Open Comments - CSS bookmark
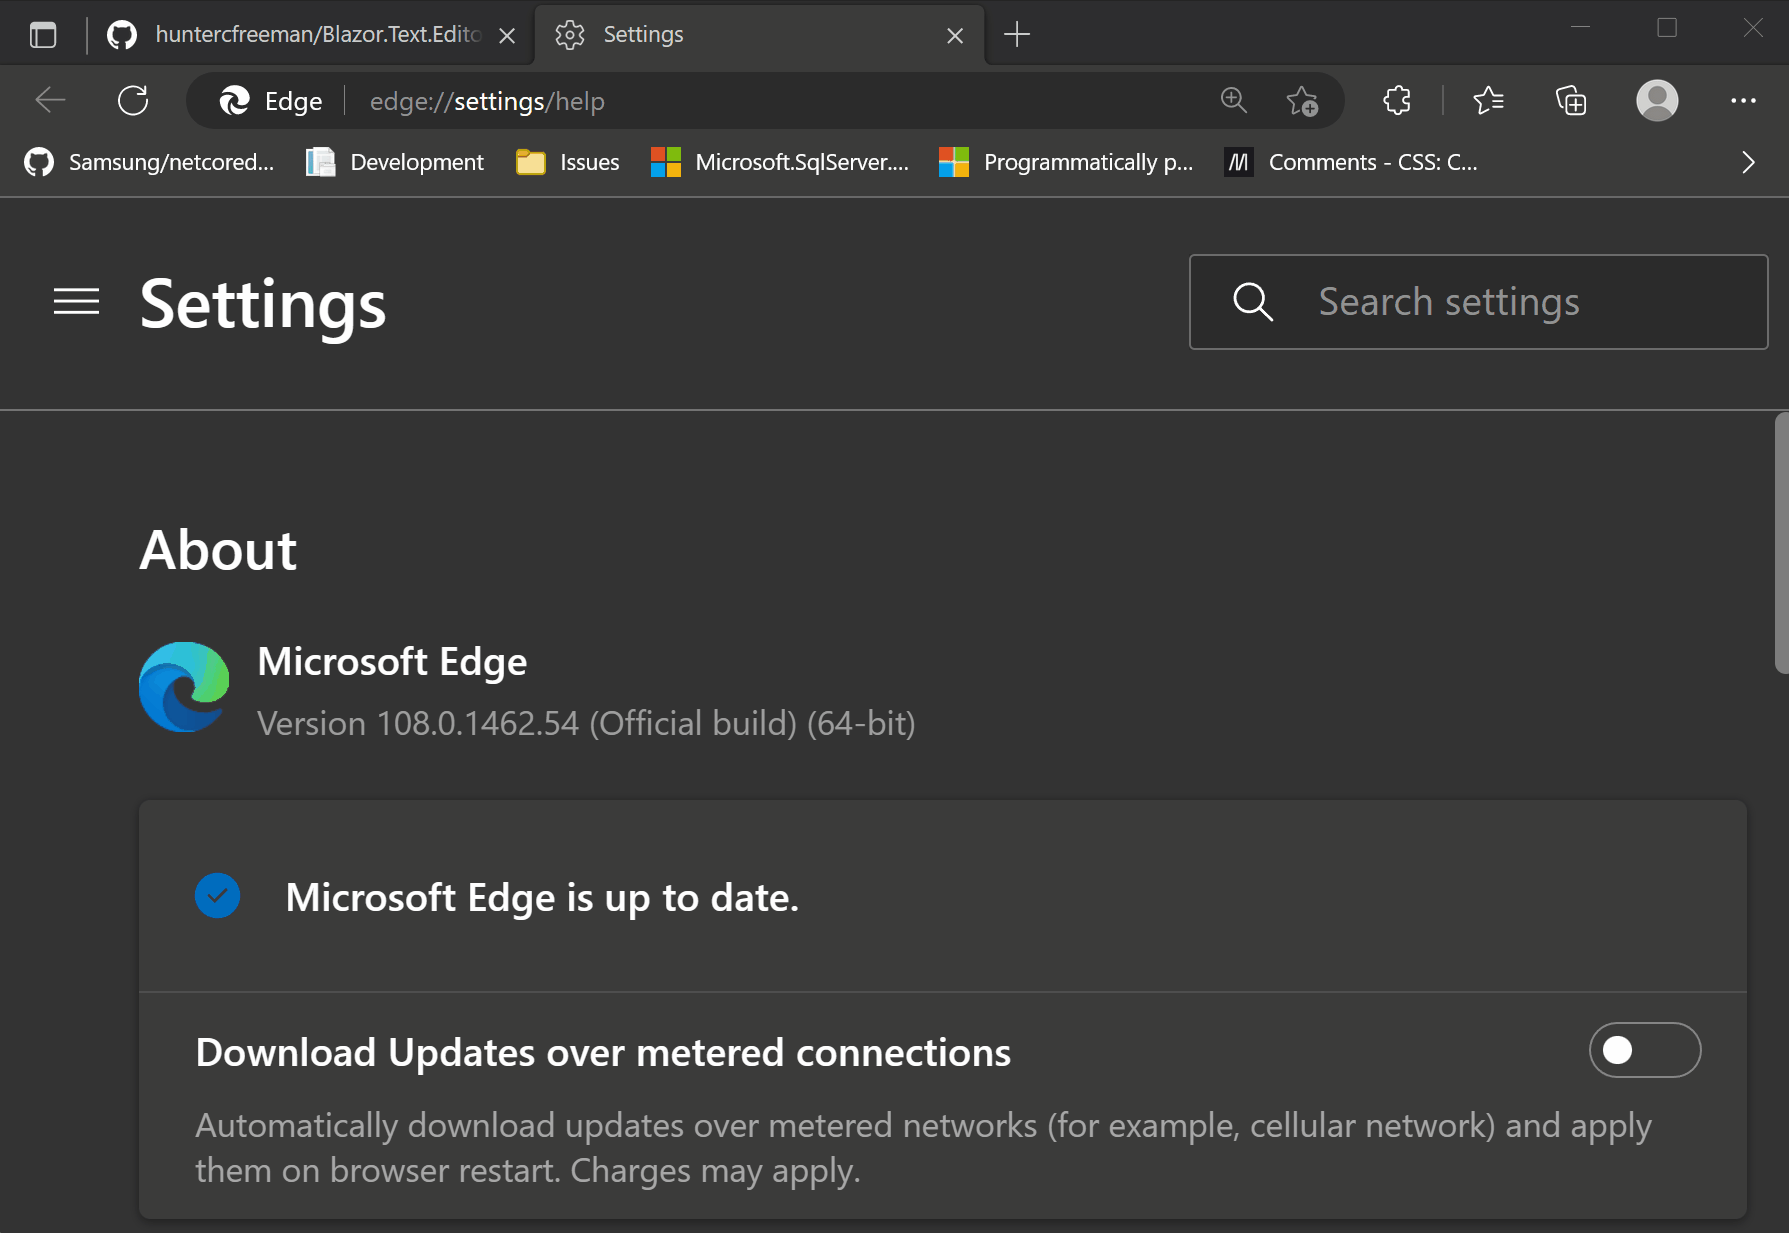 (1351, 162)
